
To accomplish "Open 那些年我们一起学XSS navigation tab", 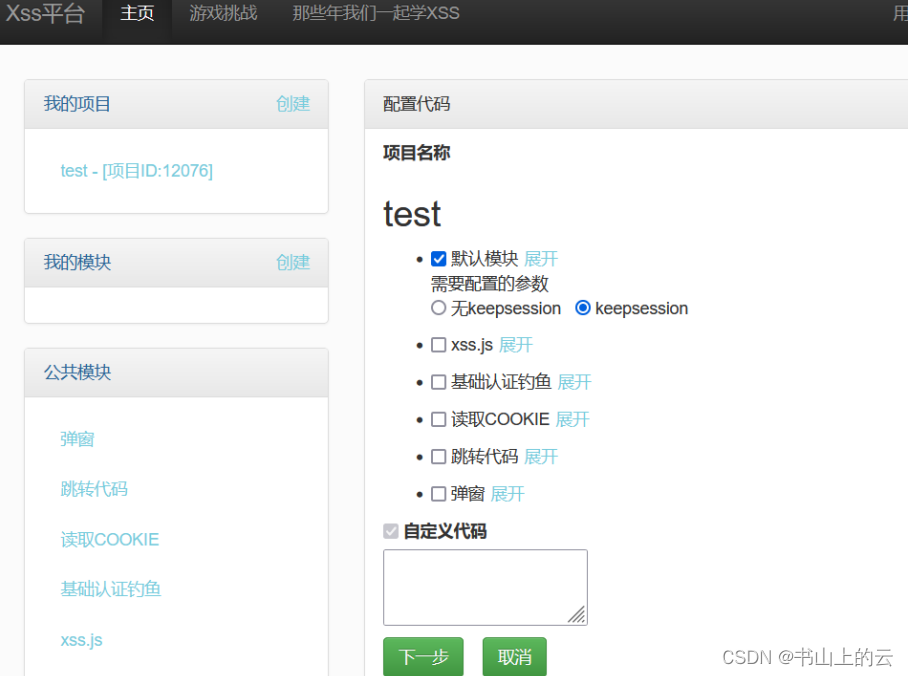I will click(376, 13).
